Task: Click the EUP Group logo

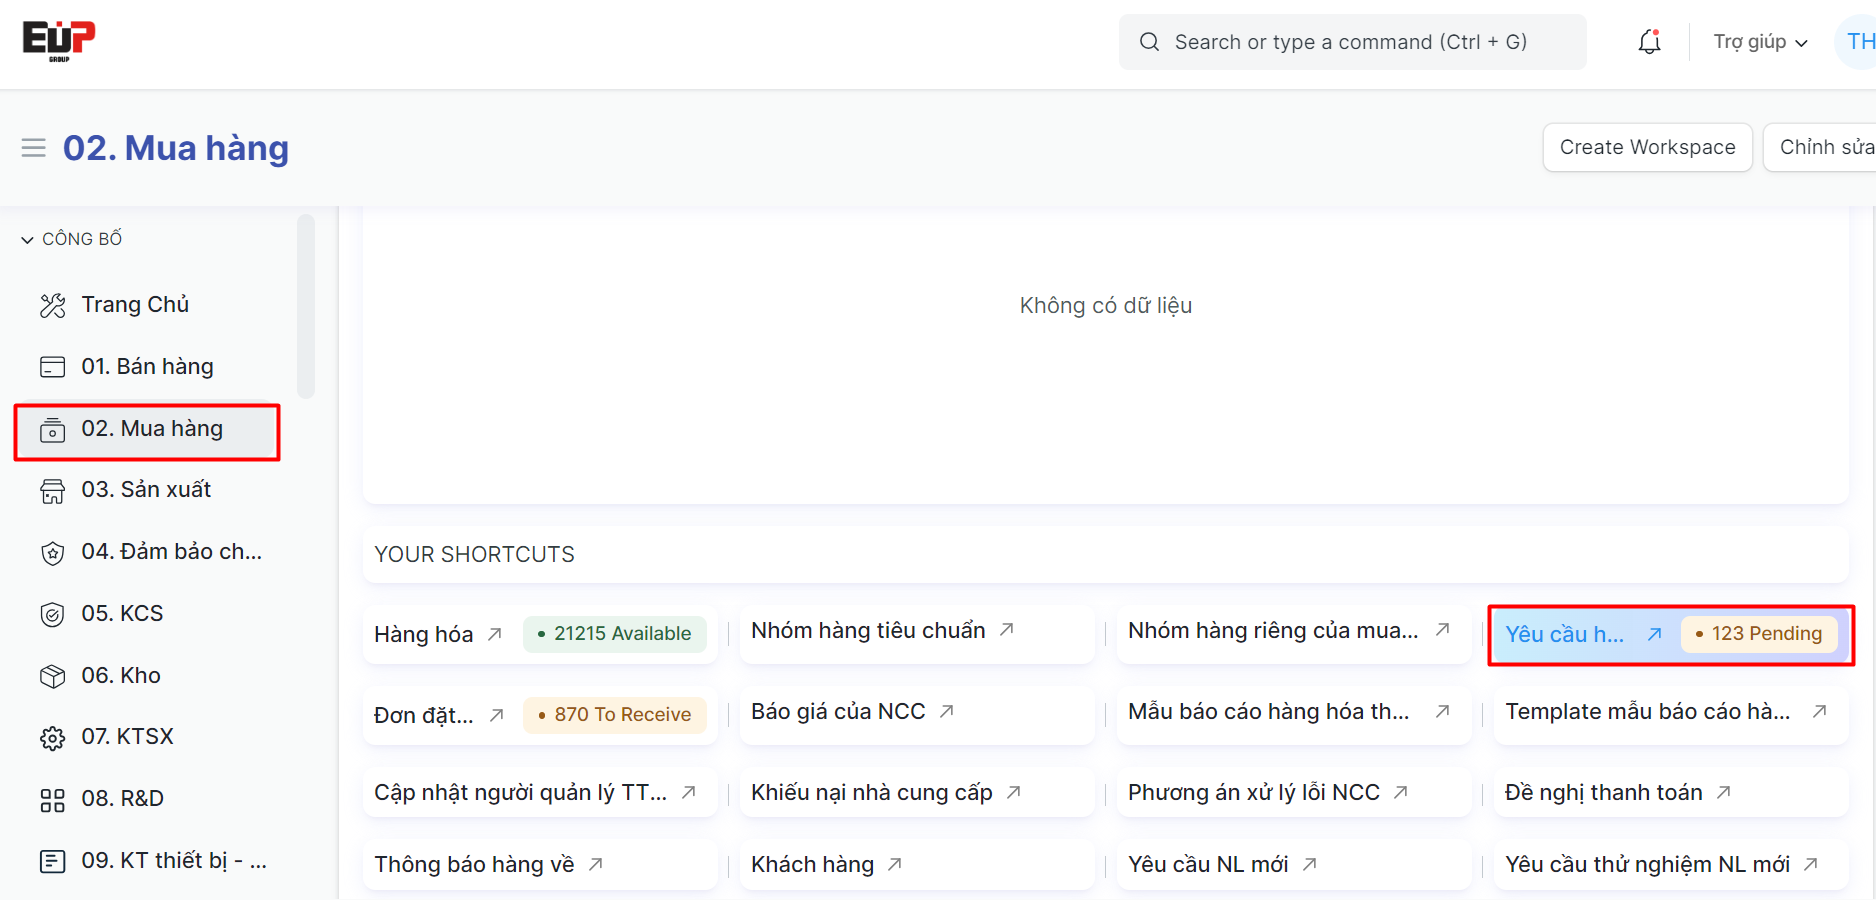Action: click(59, 41)
